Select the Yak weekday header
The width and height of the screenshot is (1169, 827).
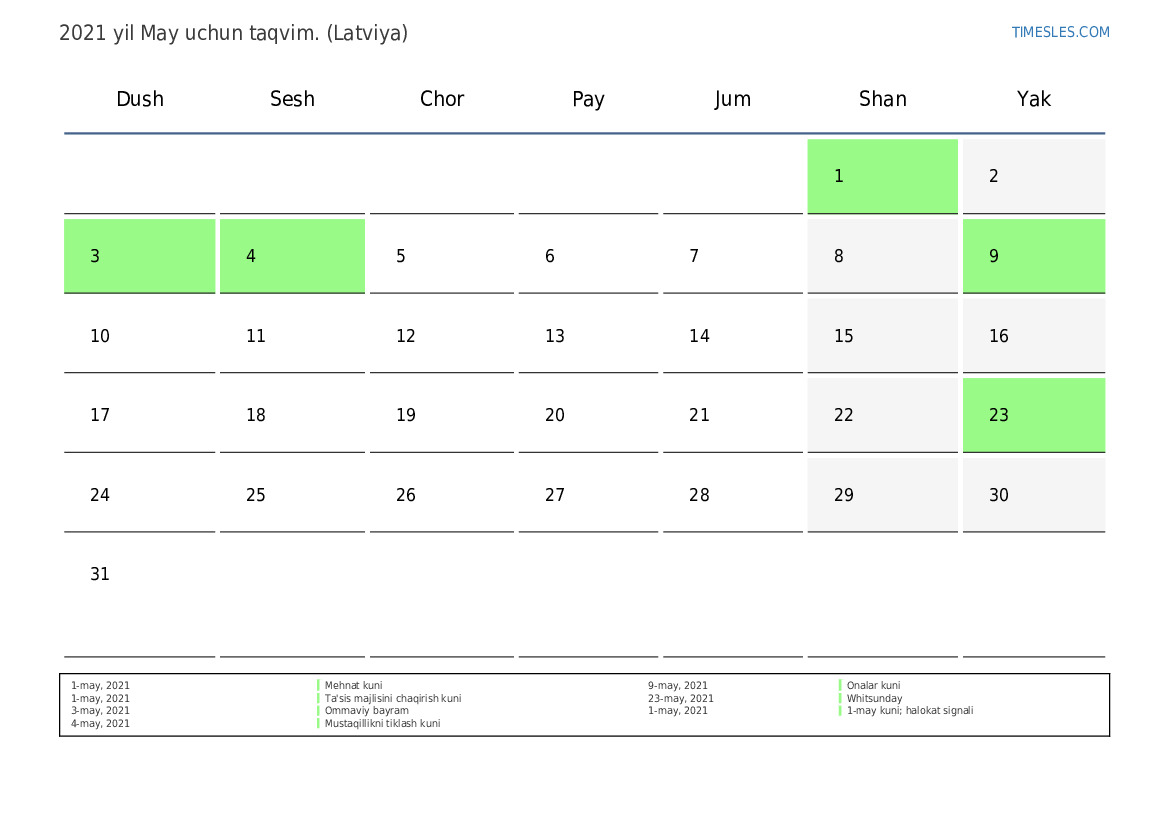tap(1033, 99)
